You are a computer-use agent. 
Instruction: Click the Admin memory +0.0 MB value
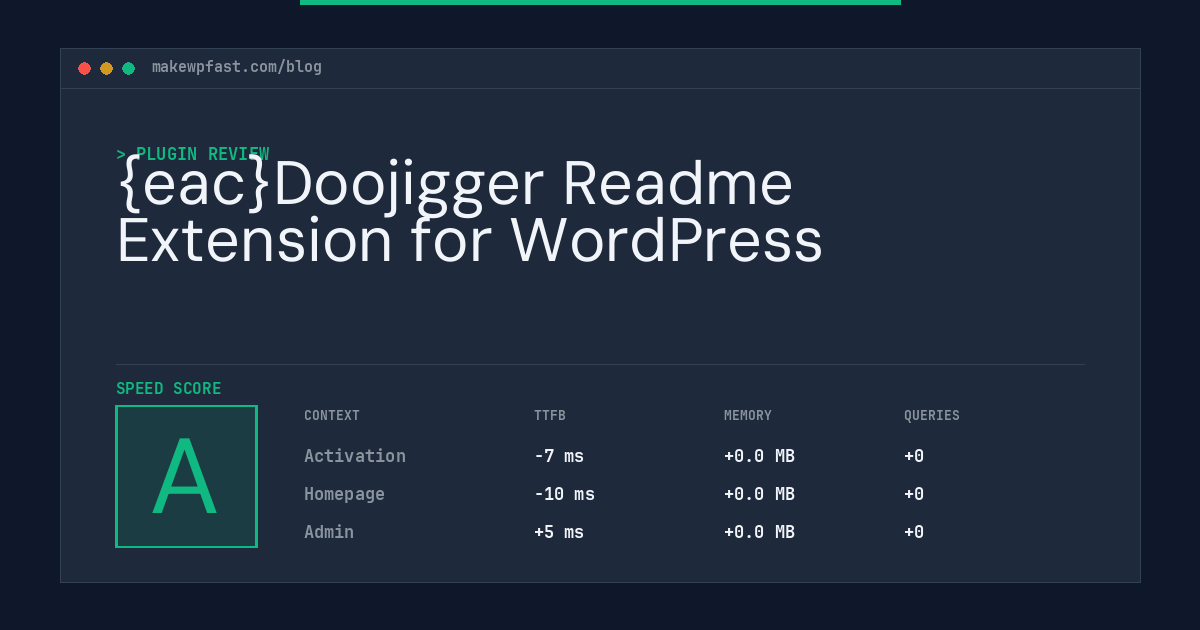click(759, 532)
